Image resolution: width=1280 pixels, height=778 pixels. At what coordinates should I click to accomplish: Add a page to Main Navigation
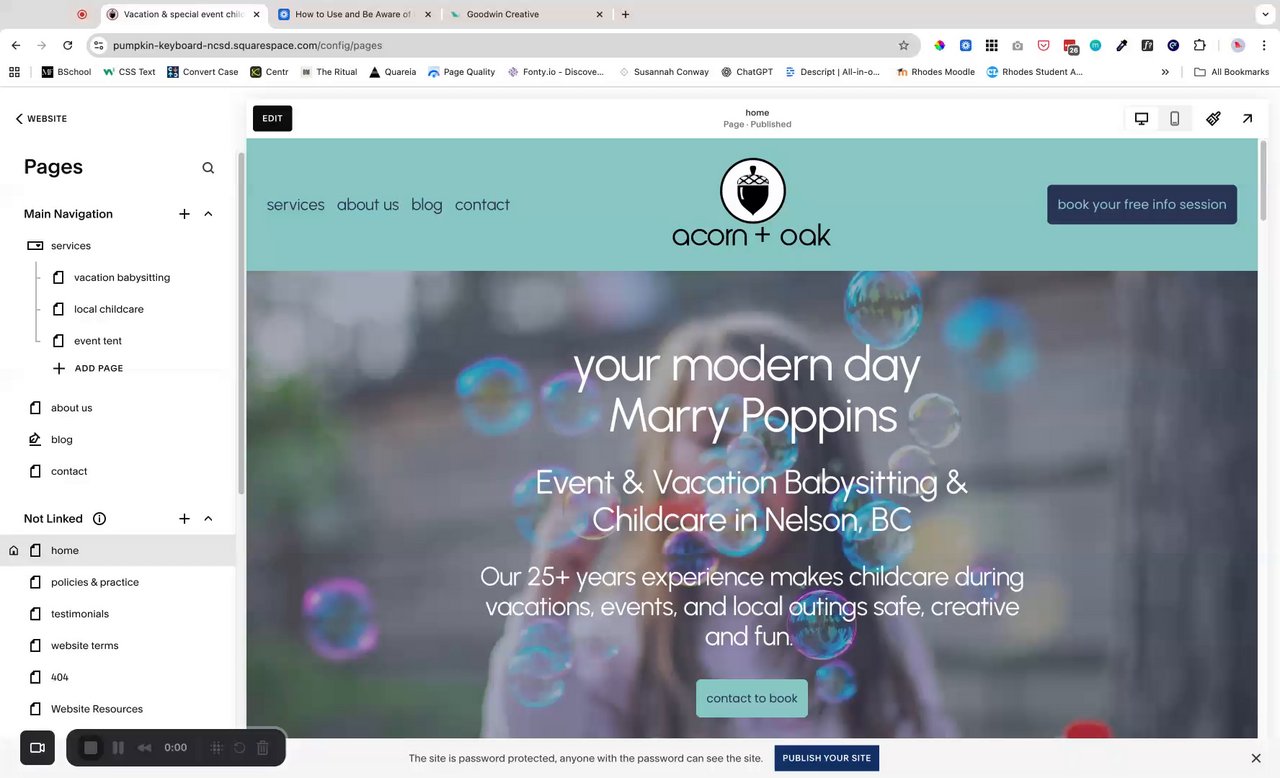(x=184, y=214)
